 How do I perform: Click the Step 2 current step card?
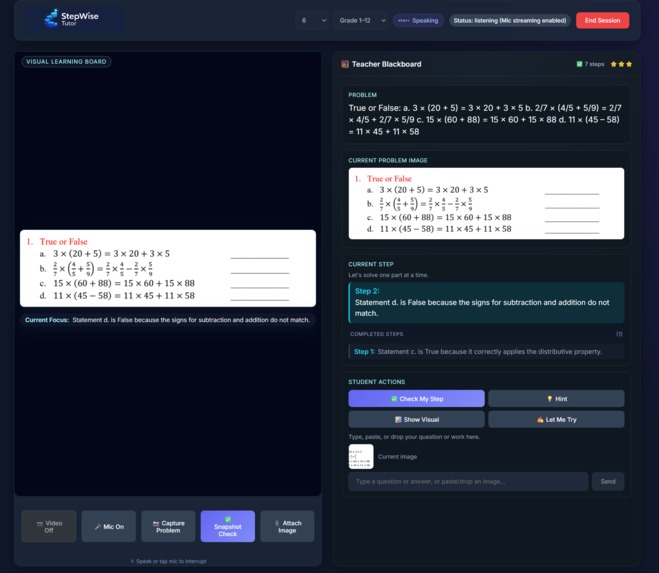point(486,302)
